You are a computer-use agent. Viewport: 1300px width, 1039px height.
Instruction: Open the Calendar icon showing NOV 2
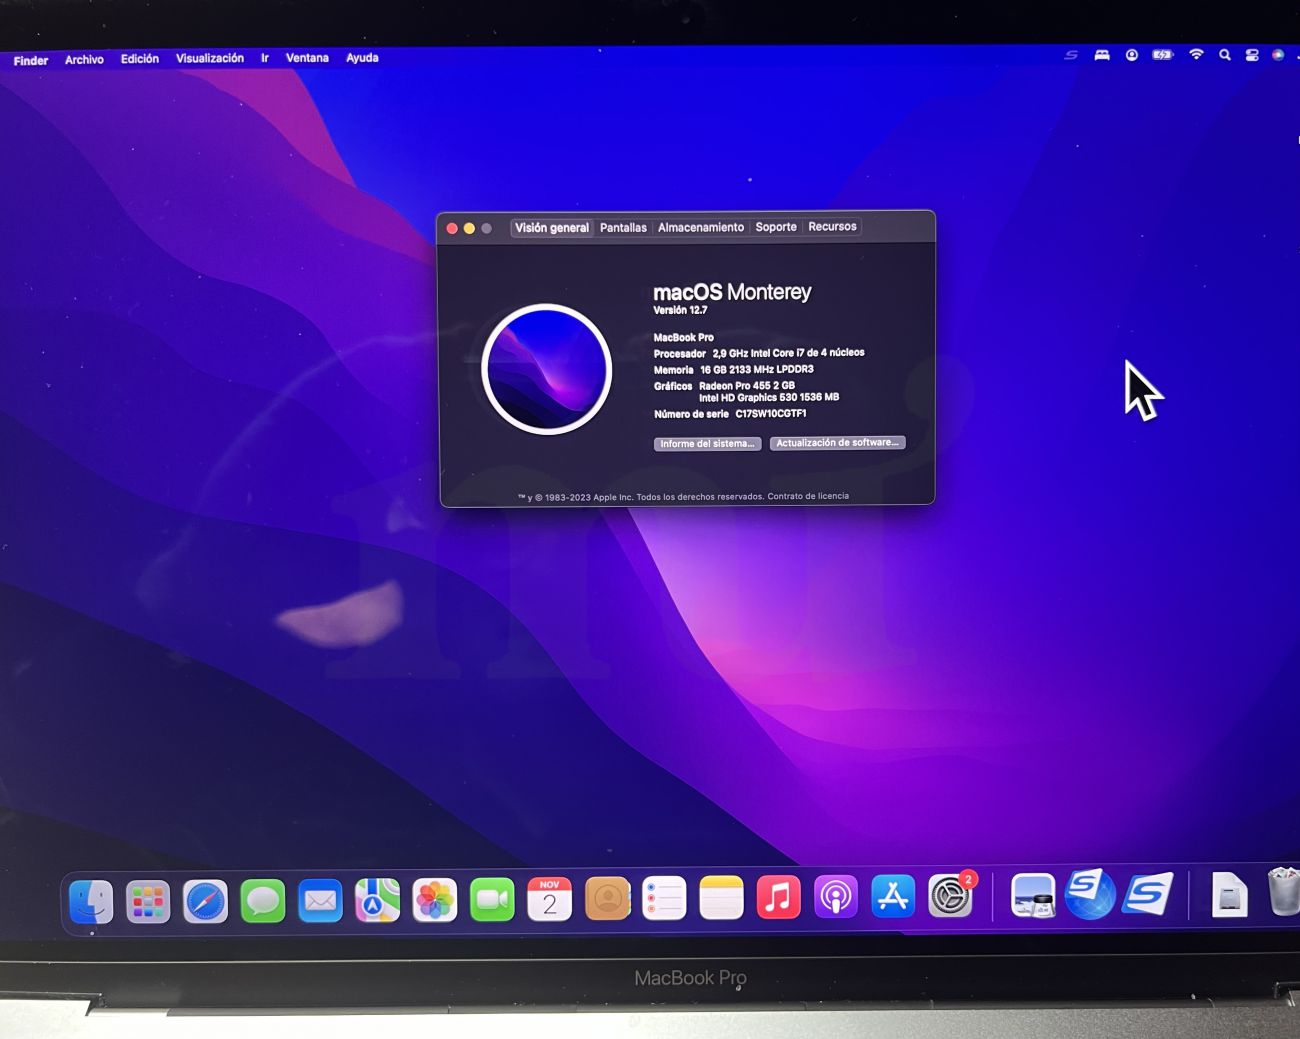549,900
